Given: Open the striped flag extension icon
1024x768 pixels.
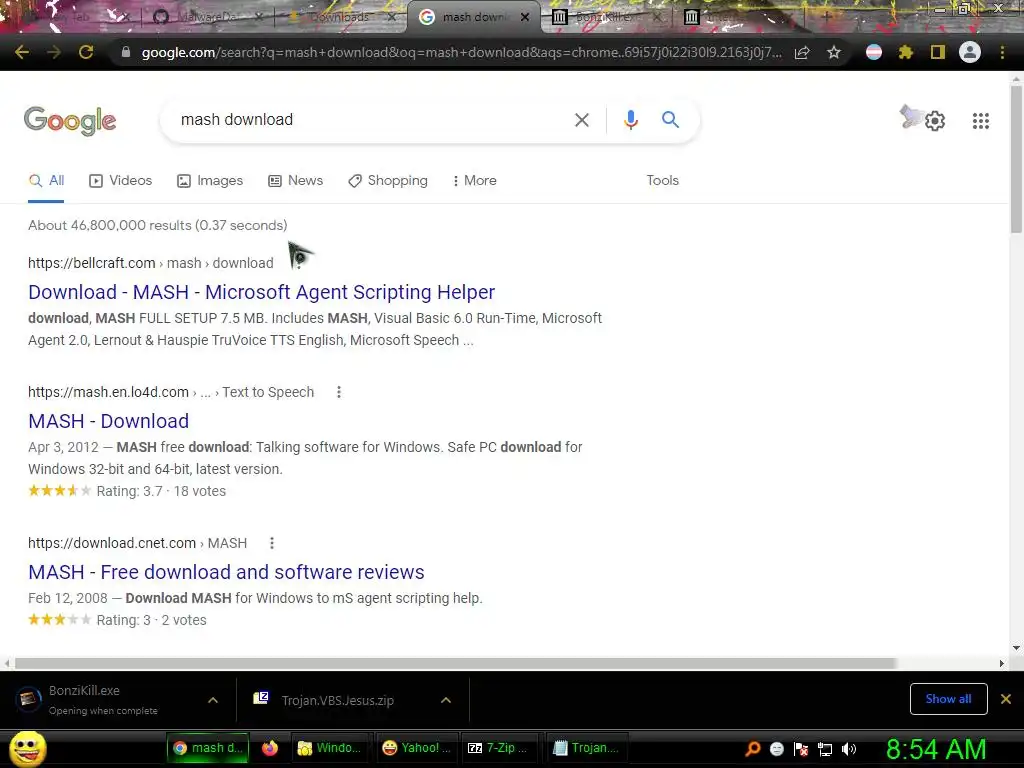Looking at the screenshot, I should pyautogui.click(x=873, y=52).
